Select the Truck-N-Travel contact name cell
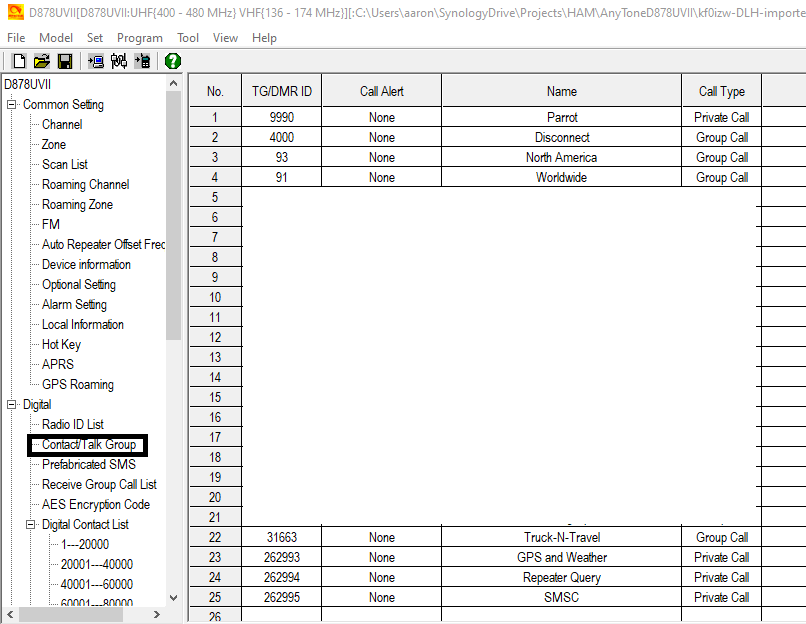 (x=561, y=538)
